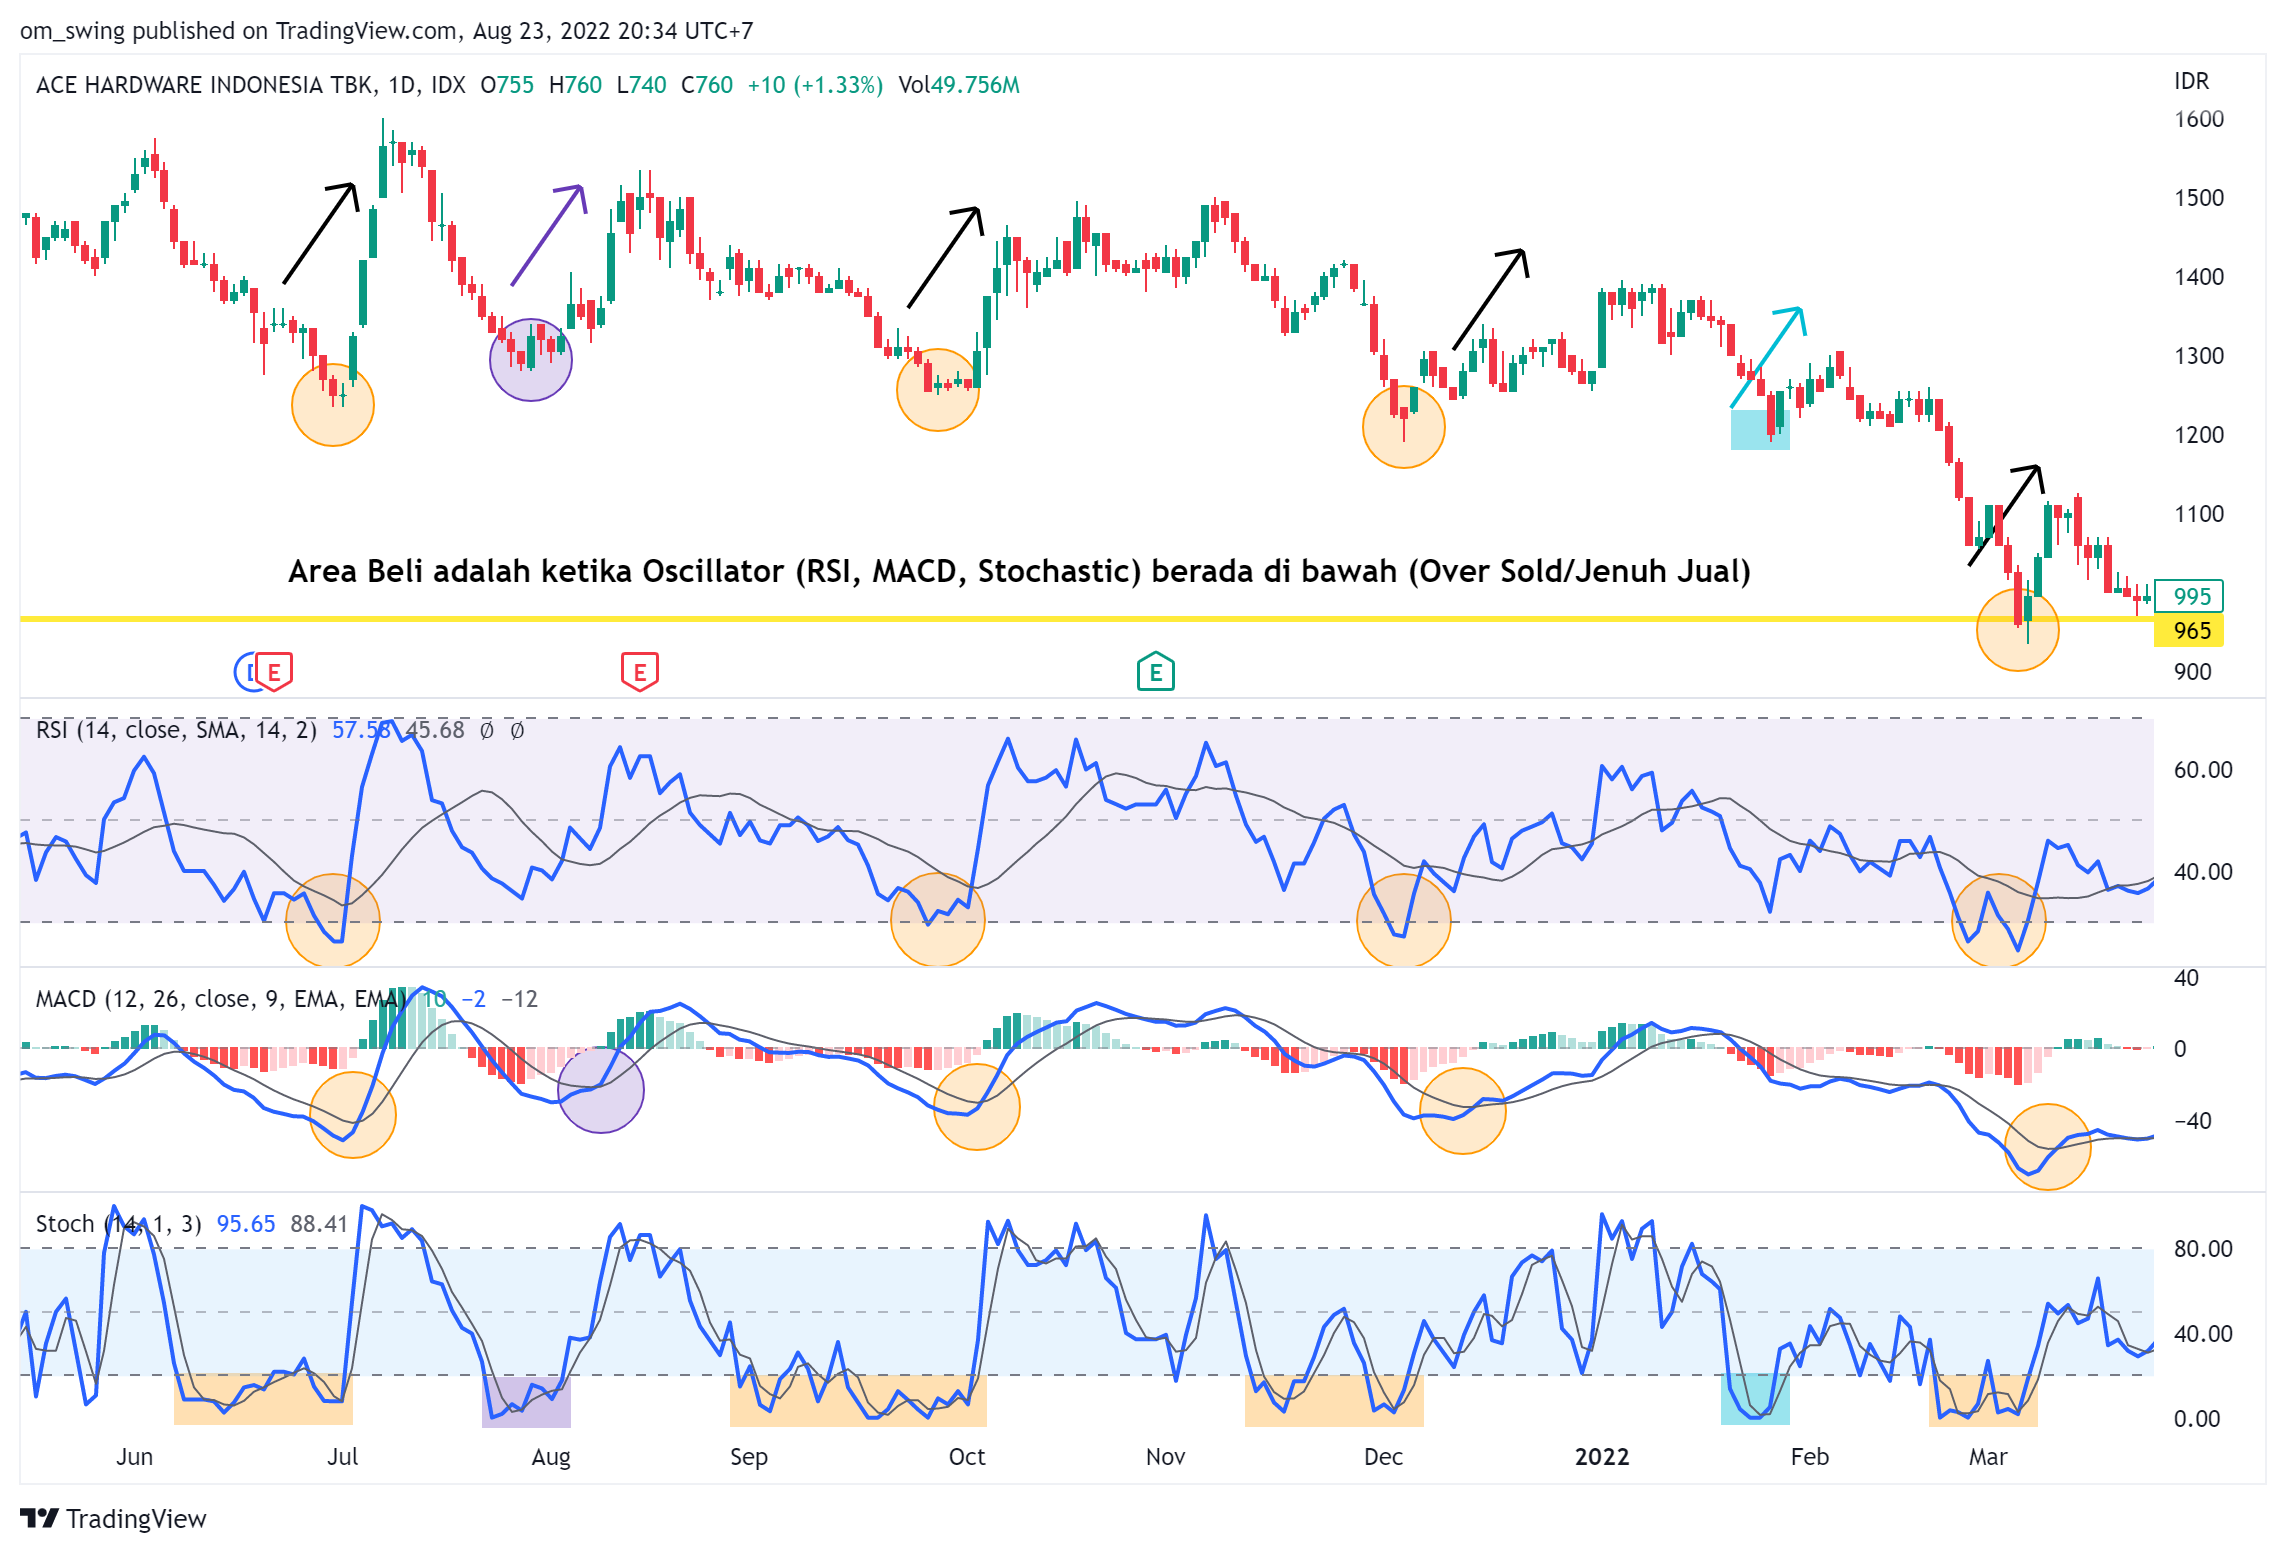Click the red earnings E marker near August

pyautogui.click(x=640, y=672)
